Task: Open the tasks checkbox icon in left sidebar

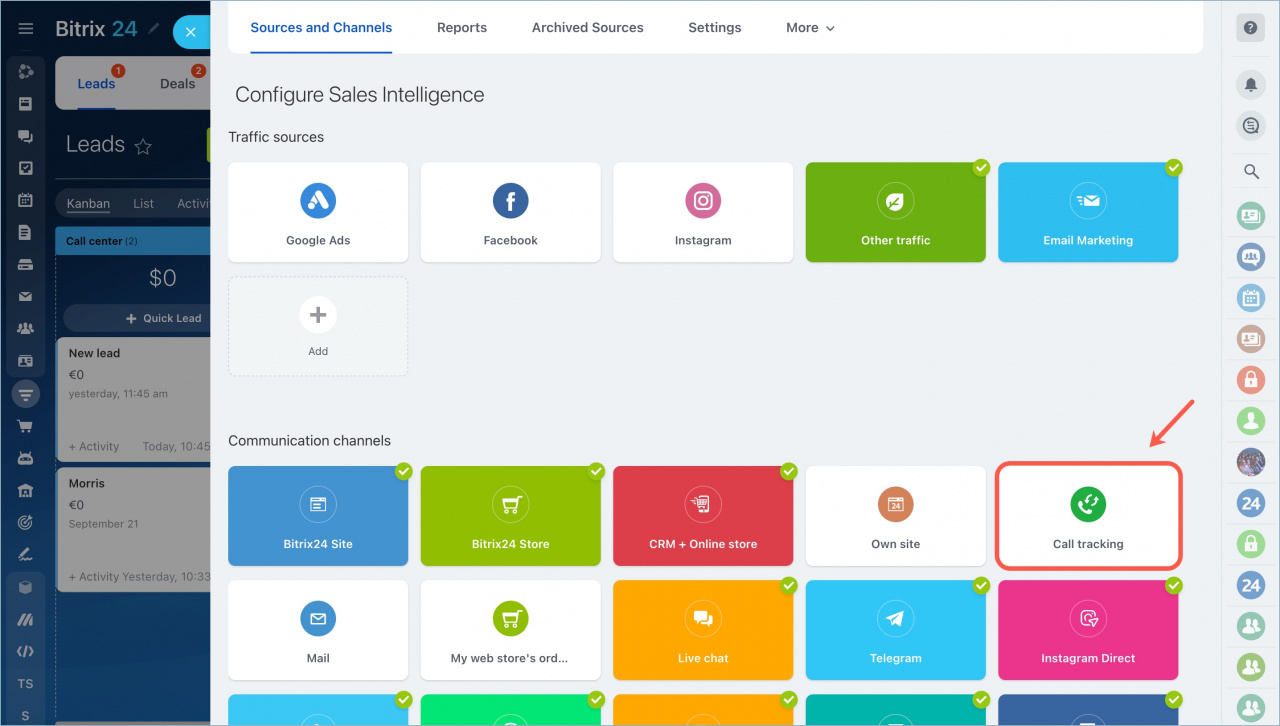Action: point(26,168)
